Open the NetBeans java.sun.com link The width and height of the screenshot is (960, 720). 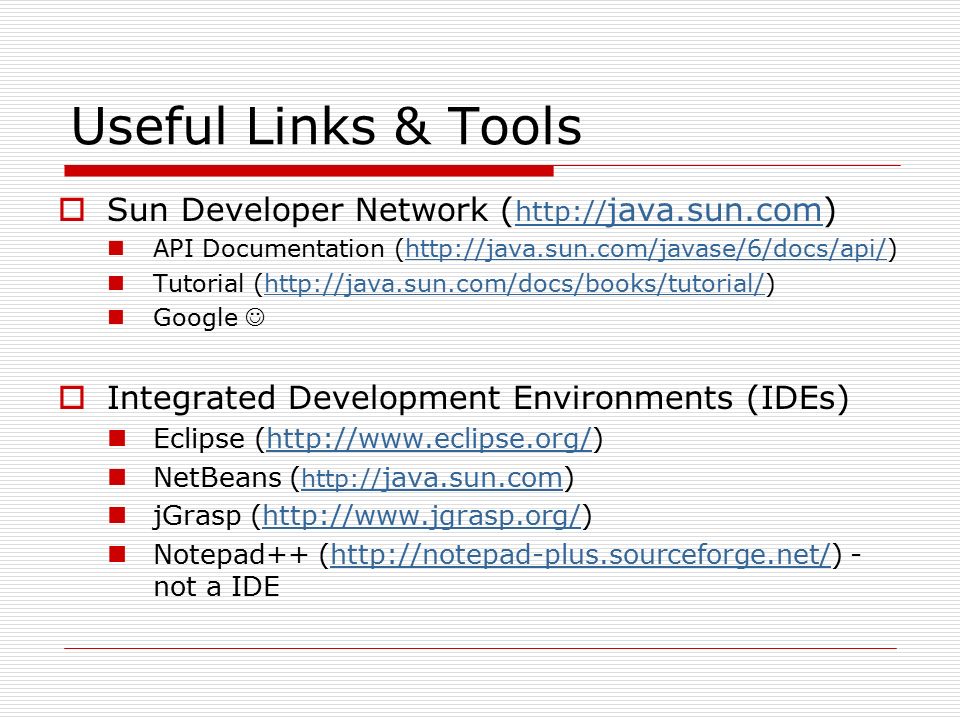[x=432, y=478]
